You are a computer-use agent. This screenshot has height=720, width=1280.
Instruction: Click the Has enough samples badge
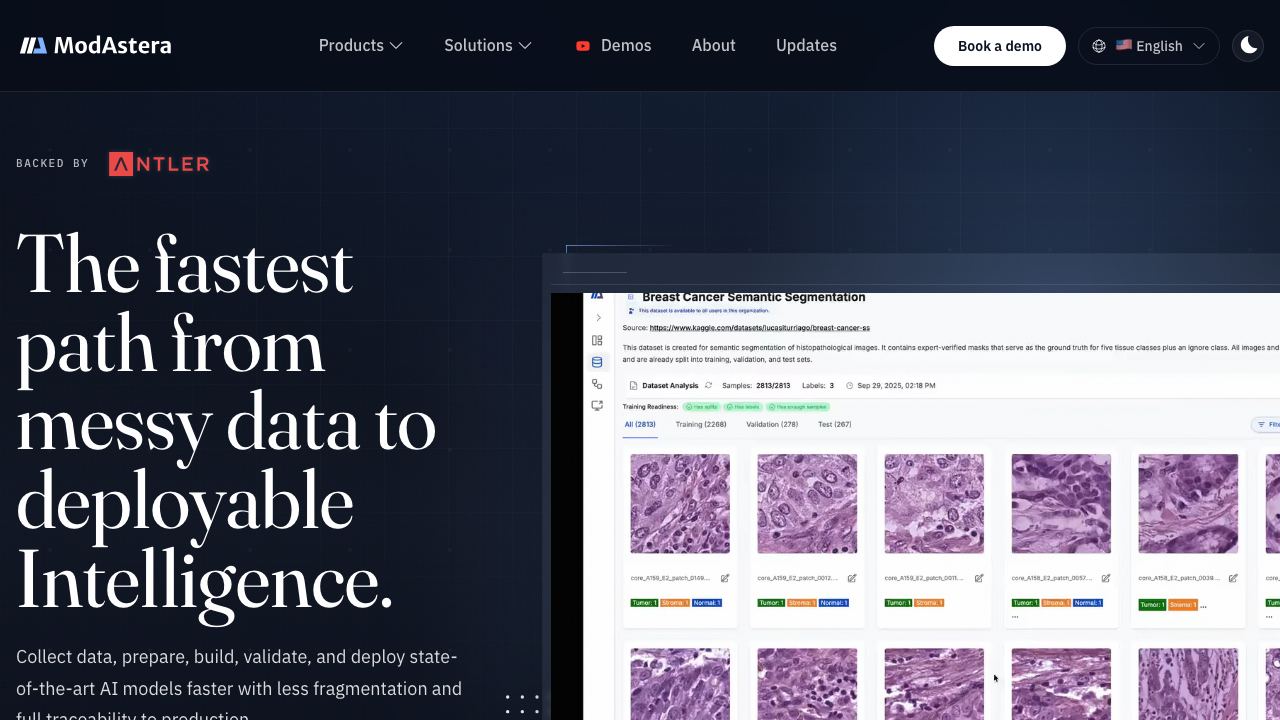coord(798,407)
